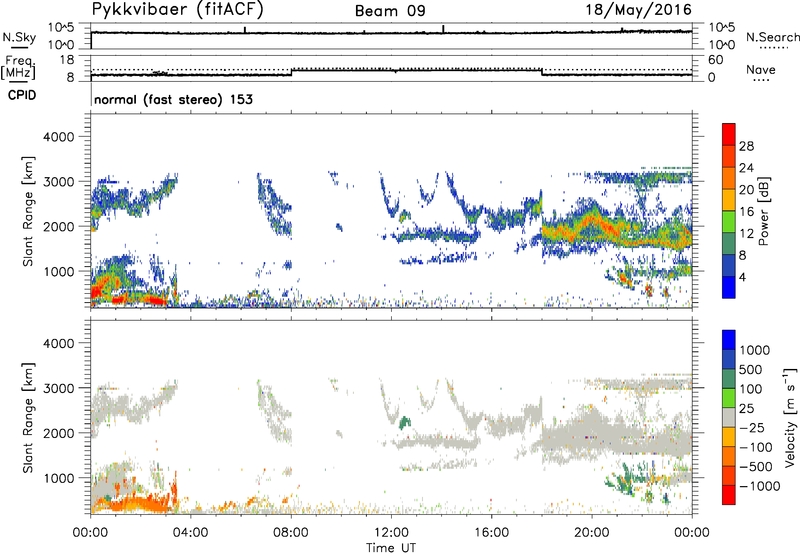Click the 16 value on power scale

coord(746,212)
